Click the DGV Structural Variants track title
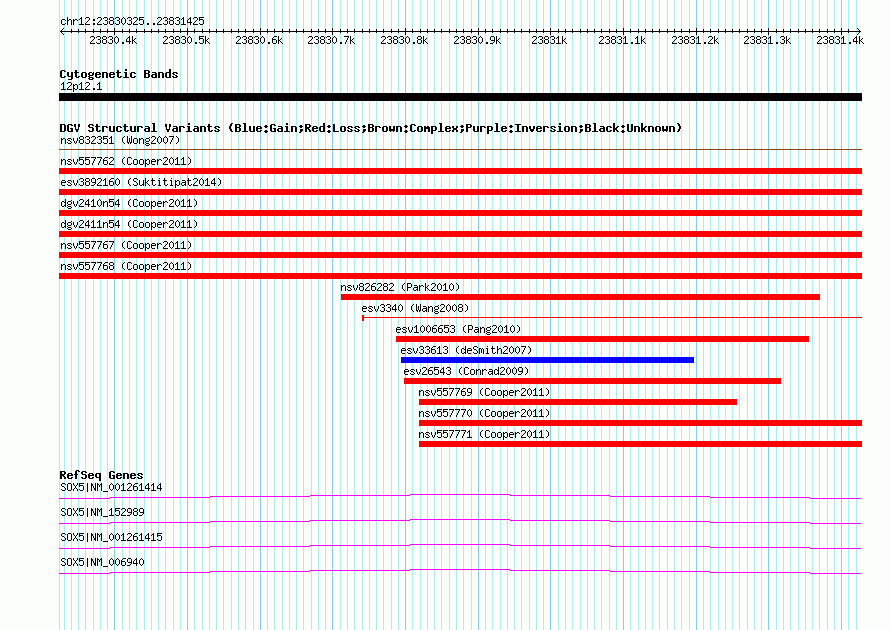 (371, 128)
